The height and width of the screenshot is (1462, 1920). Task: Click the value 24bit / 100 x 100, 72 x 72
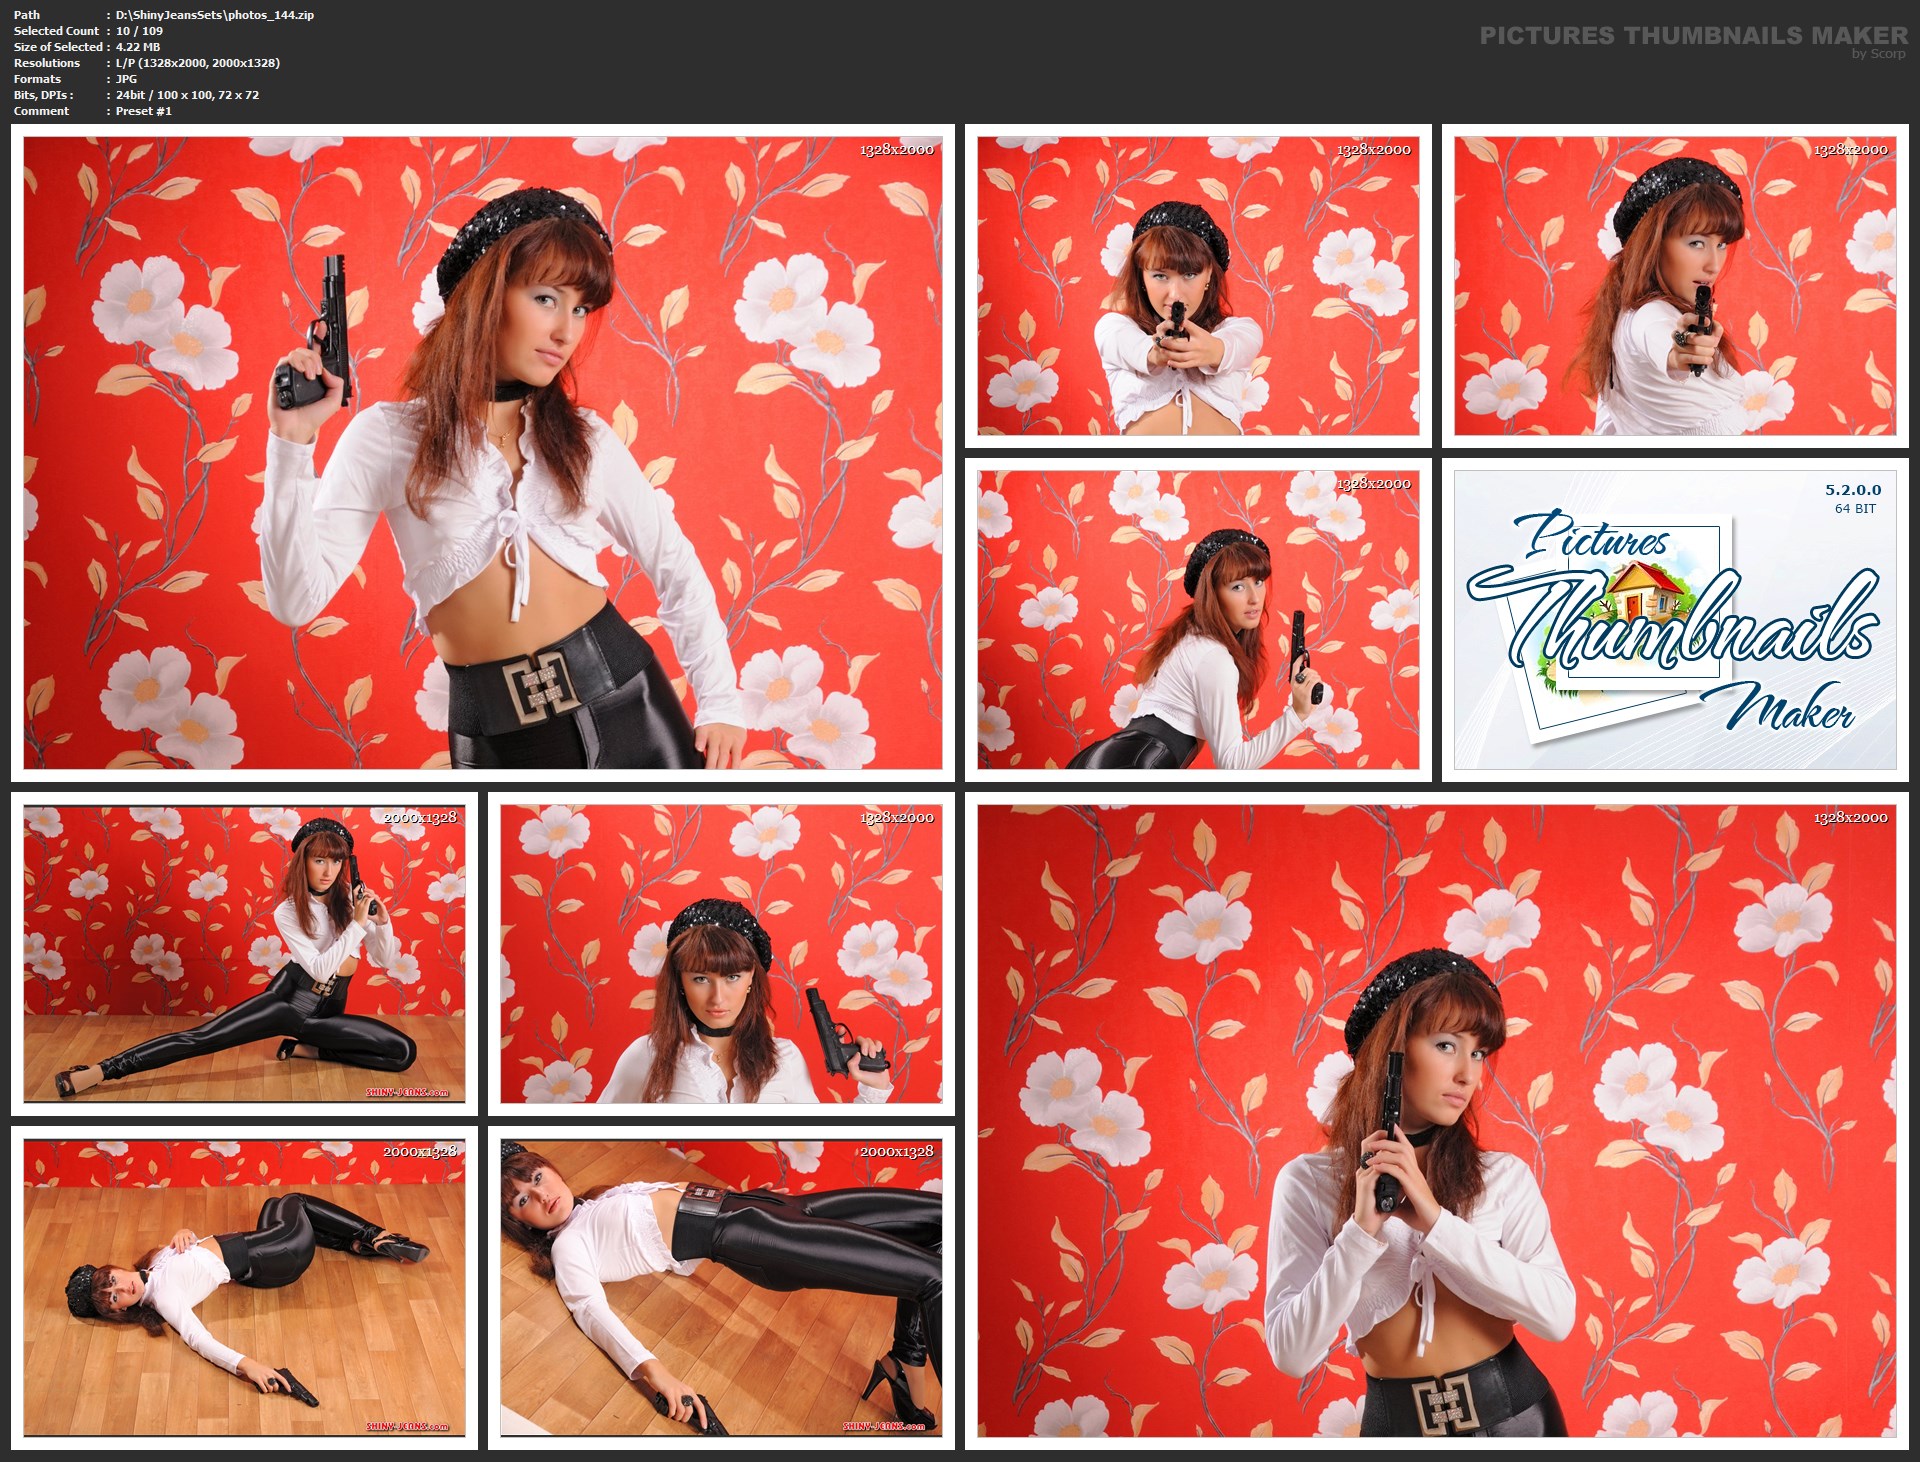pos(187,95)
